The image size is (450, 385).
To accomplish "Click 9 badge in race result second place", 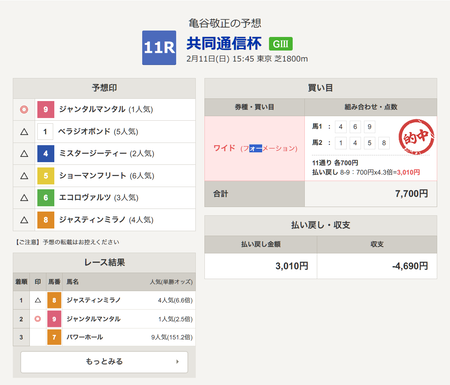I will point(54,319).
